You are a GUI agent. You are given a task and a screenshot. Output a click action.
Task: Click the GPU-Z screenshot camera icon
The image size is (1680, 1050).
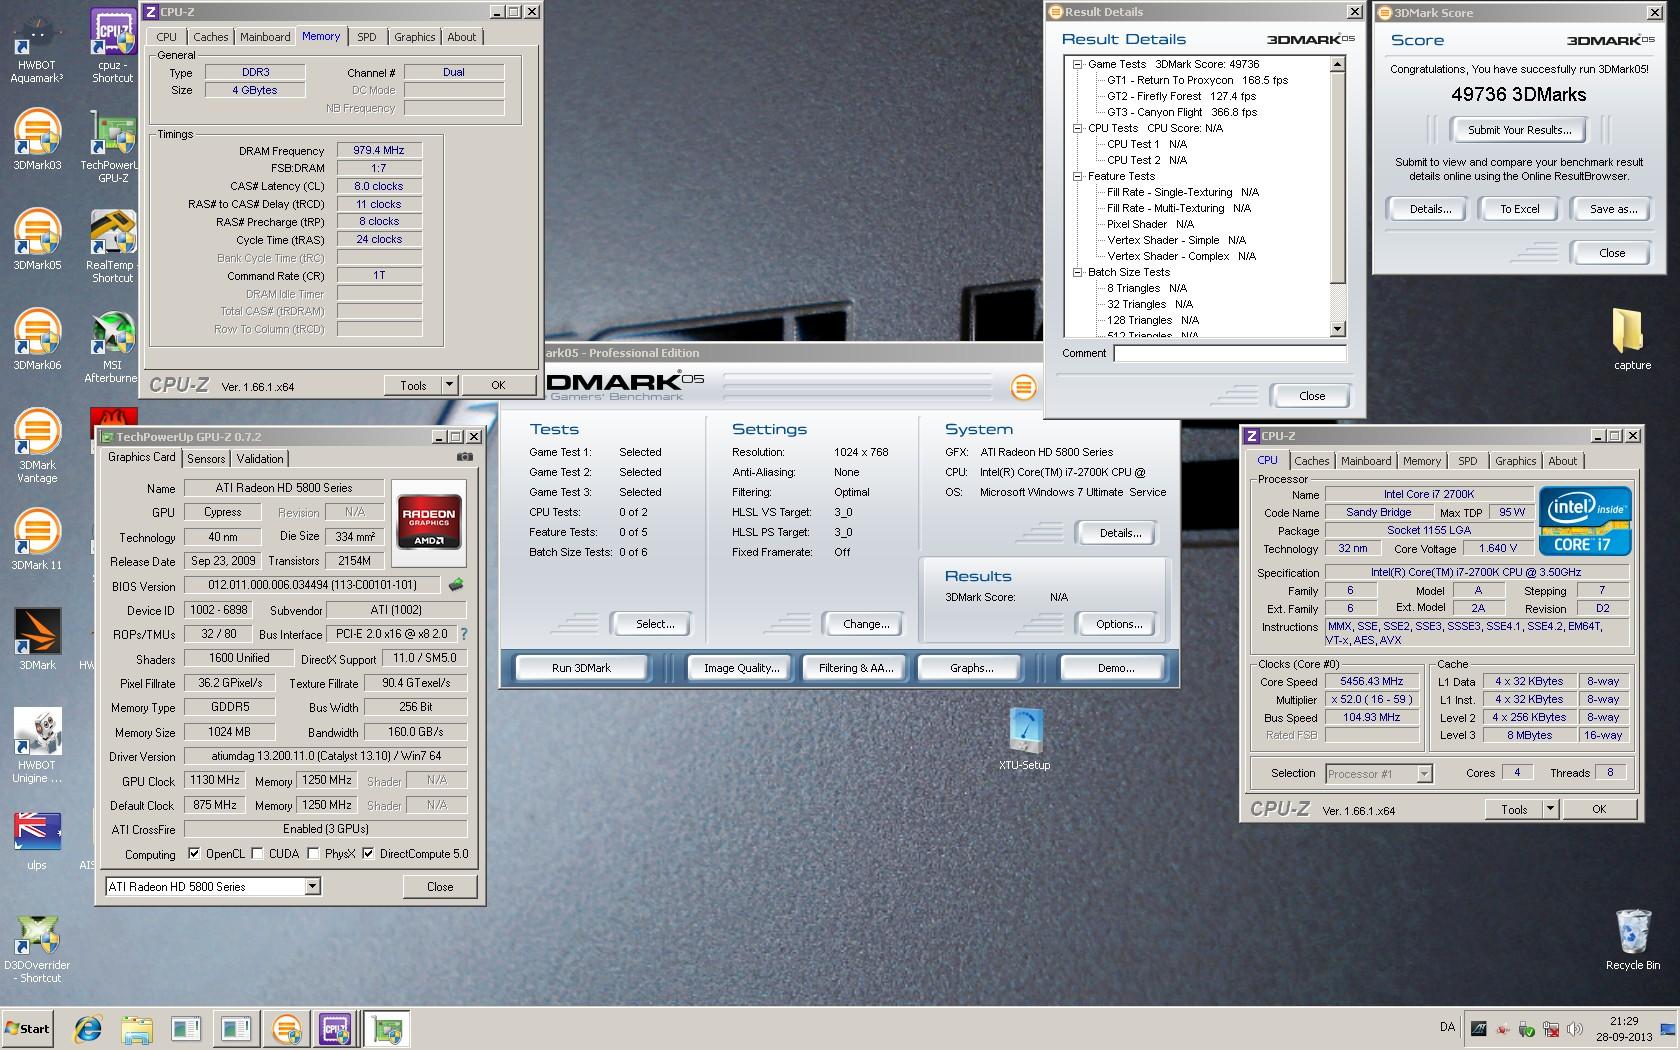465,457
